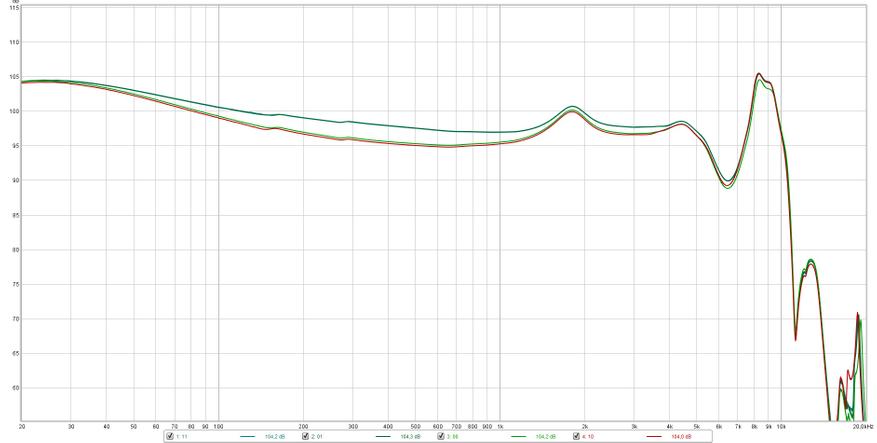Click the 20.0kHz label on frequency axis

864,426
